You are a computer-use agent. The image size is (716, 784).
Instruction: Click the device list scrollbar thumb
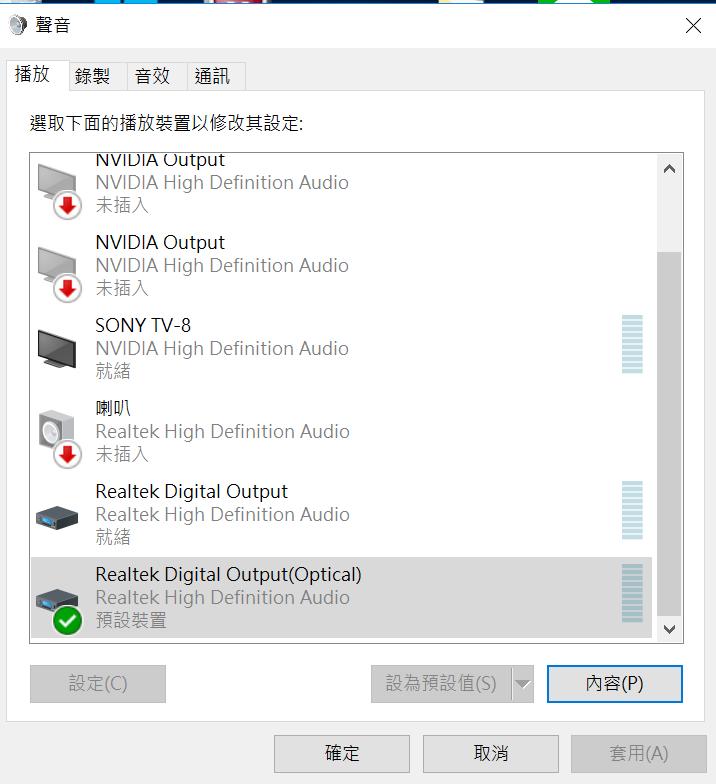tap(670, 434)
